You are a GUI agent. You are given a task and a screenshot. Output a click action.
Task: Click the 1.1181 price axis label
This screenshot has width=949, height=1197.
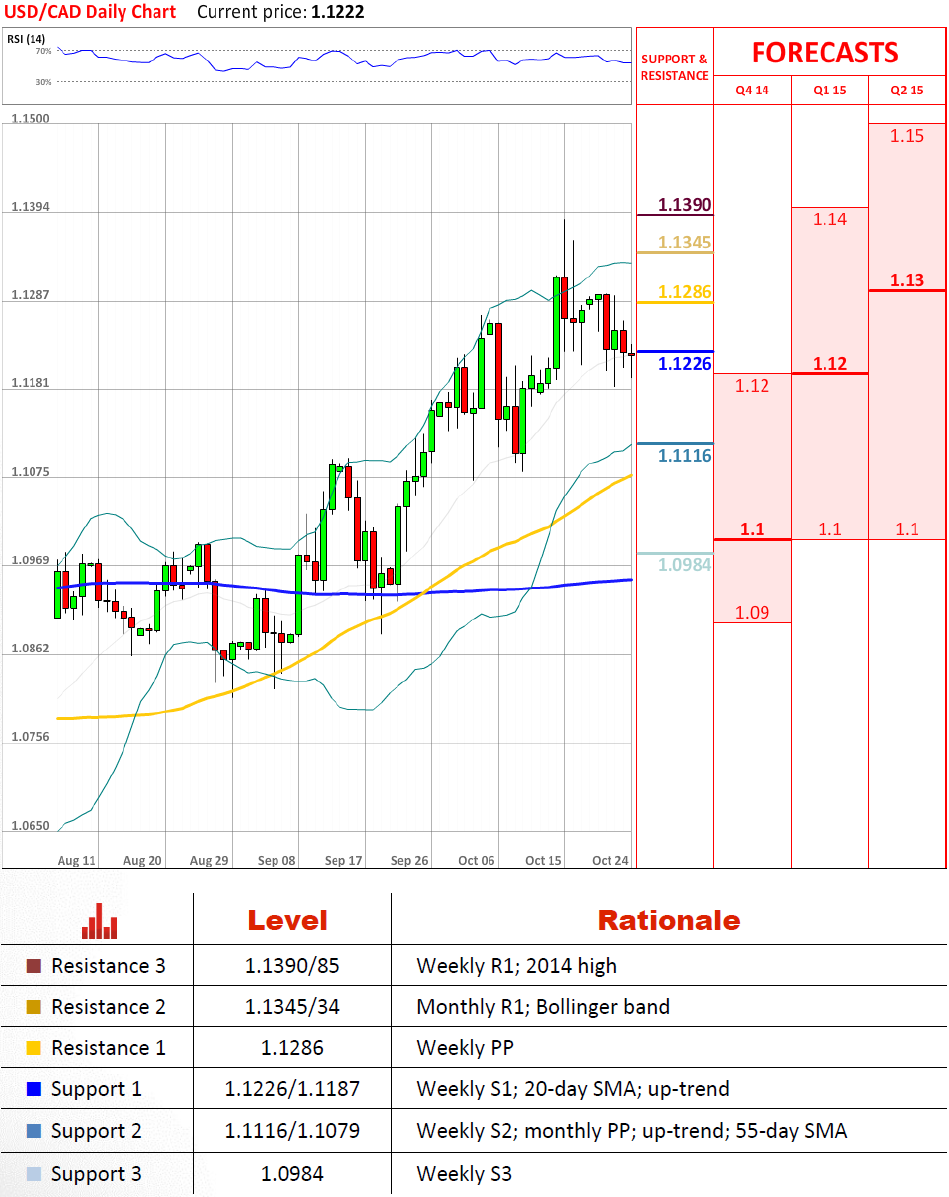[31, 382]
